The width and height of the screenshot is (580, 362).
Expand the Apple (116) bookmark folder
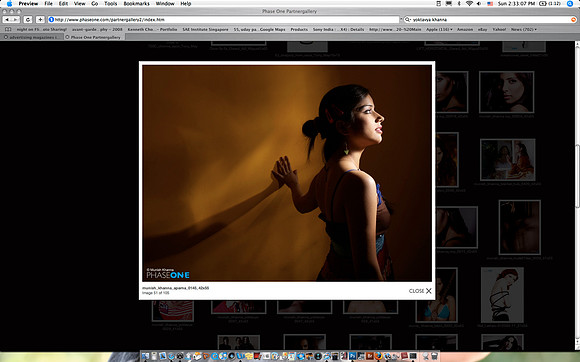click(x=439, y=29)
